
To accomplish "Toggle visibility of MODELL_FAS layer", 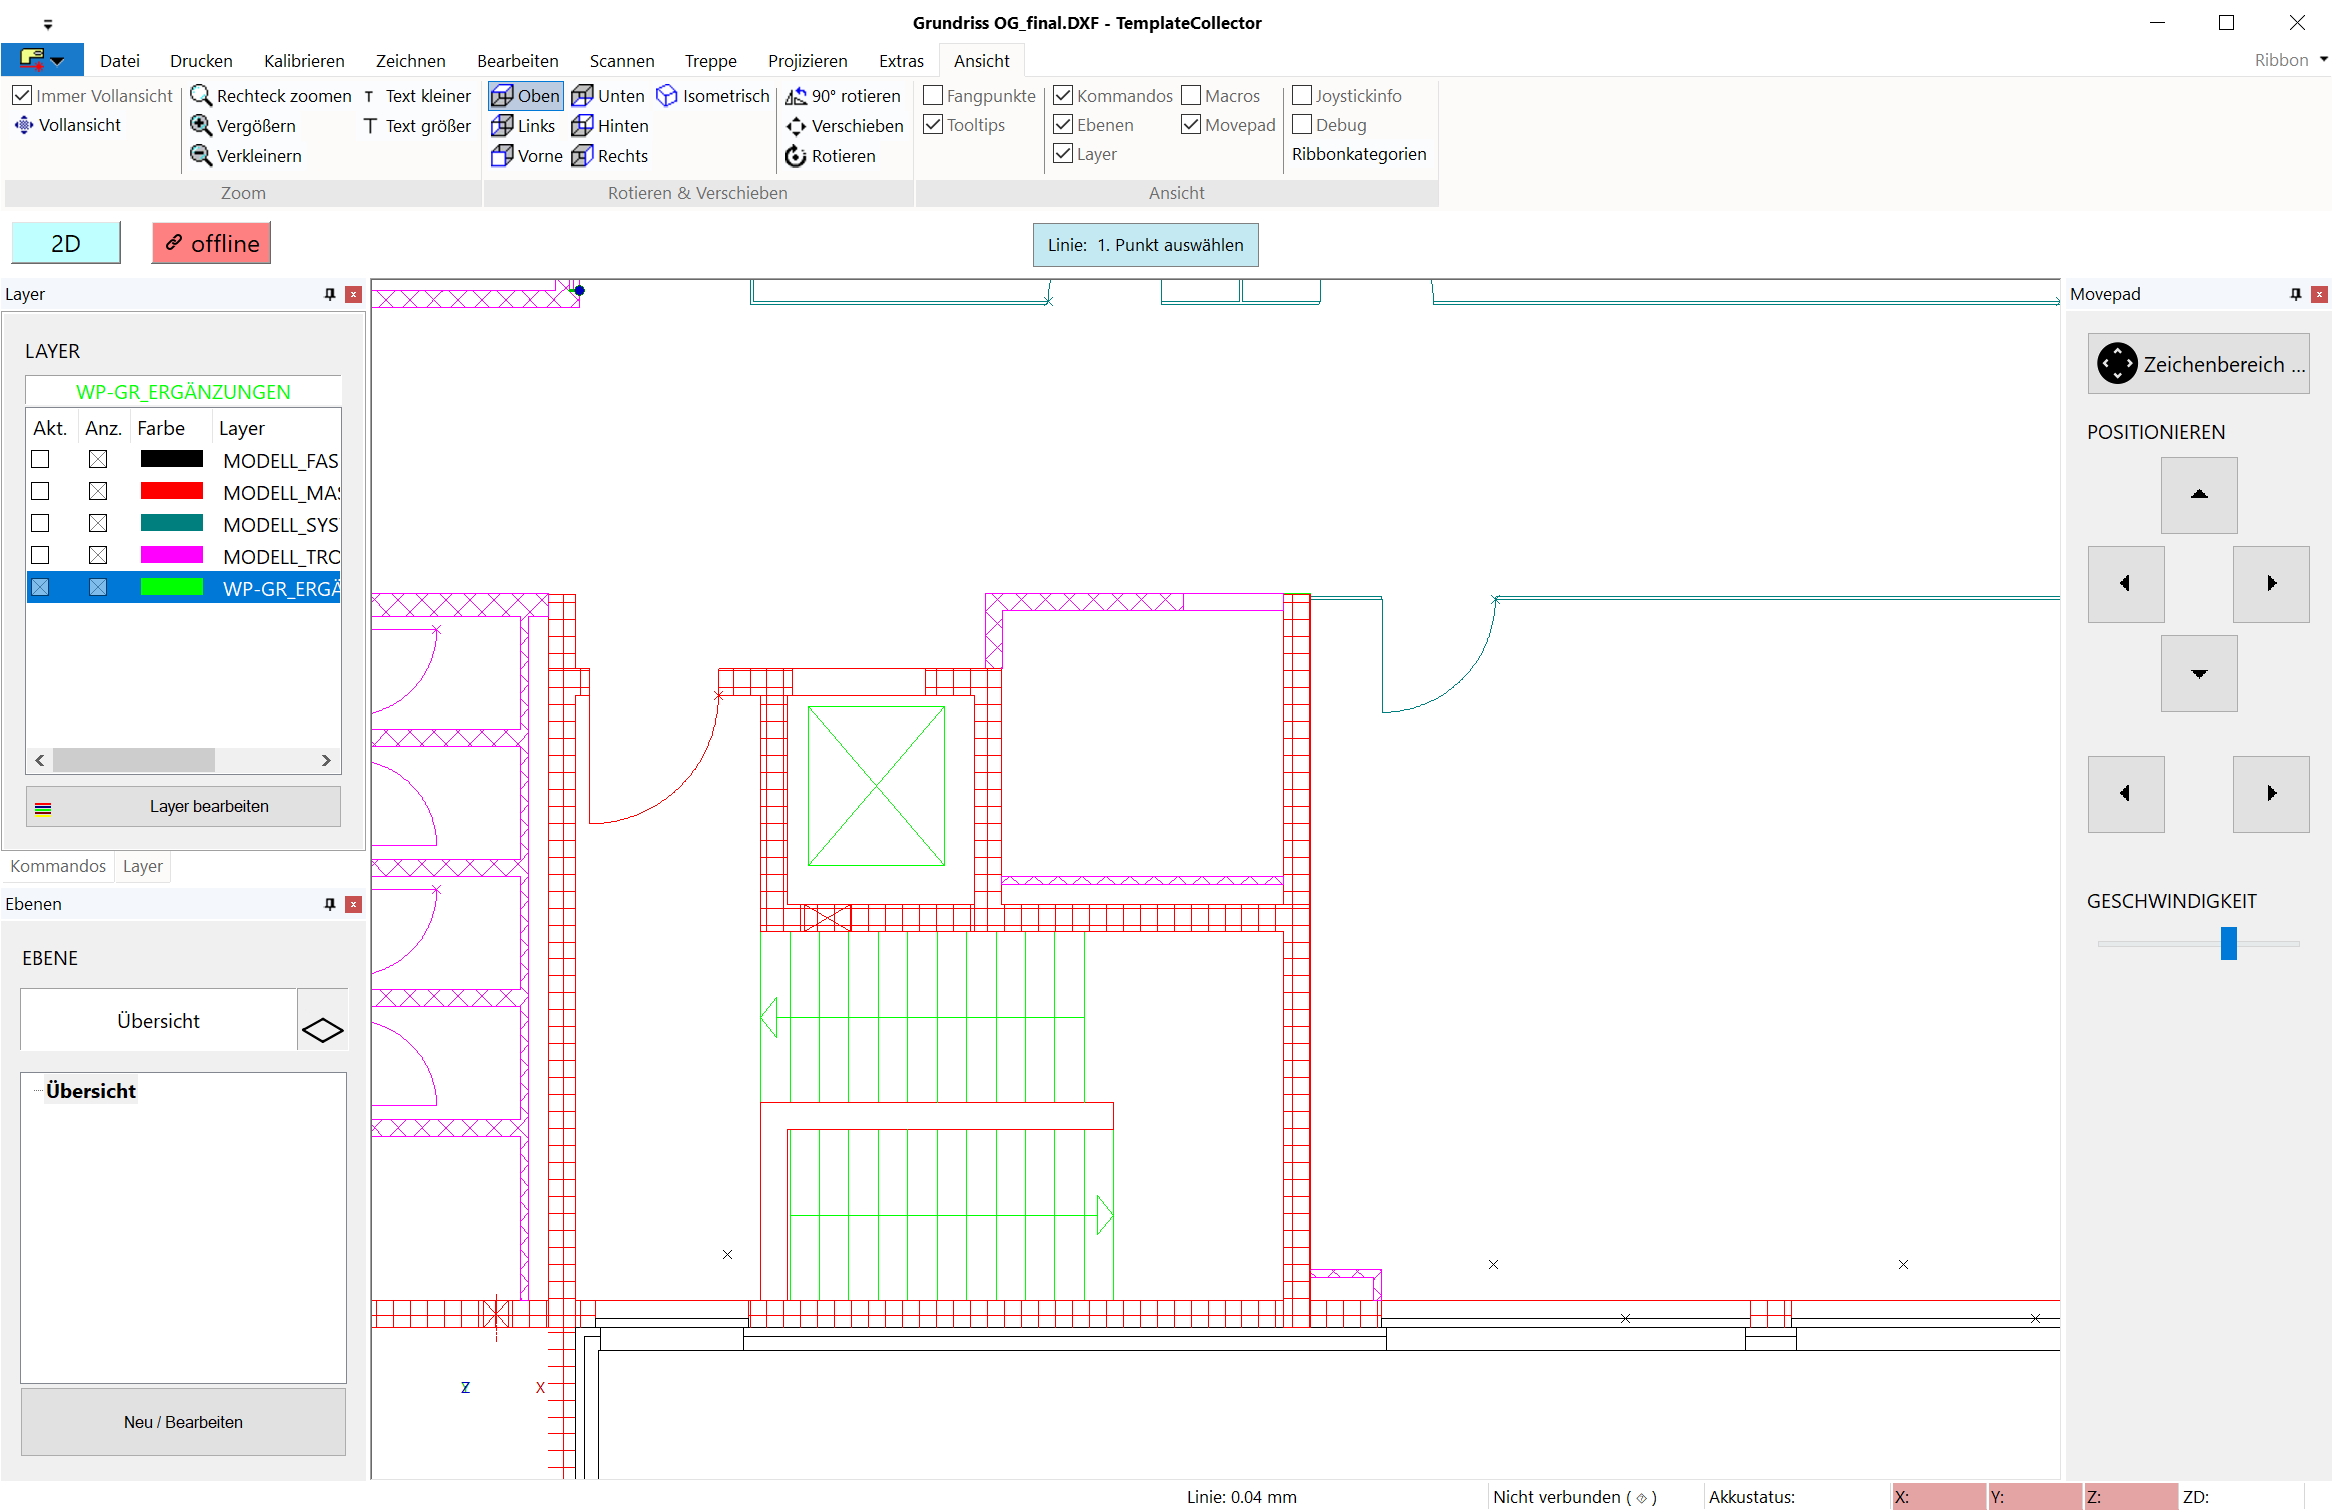I will pos(98,460).
